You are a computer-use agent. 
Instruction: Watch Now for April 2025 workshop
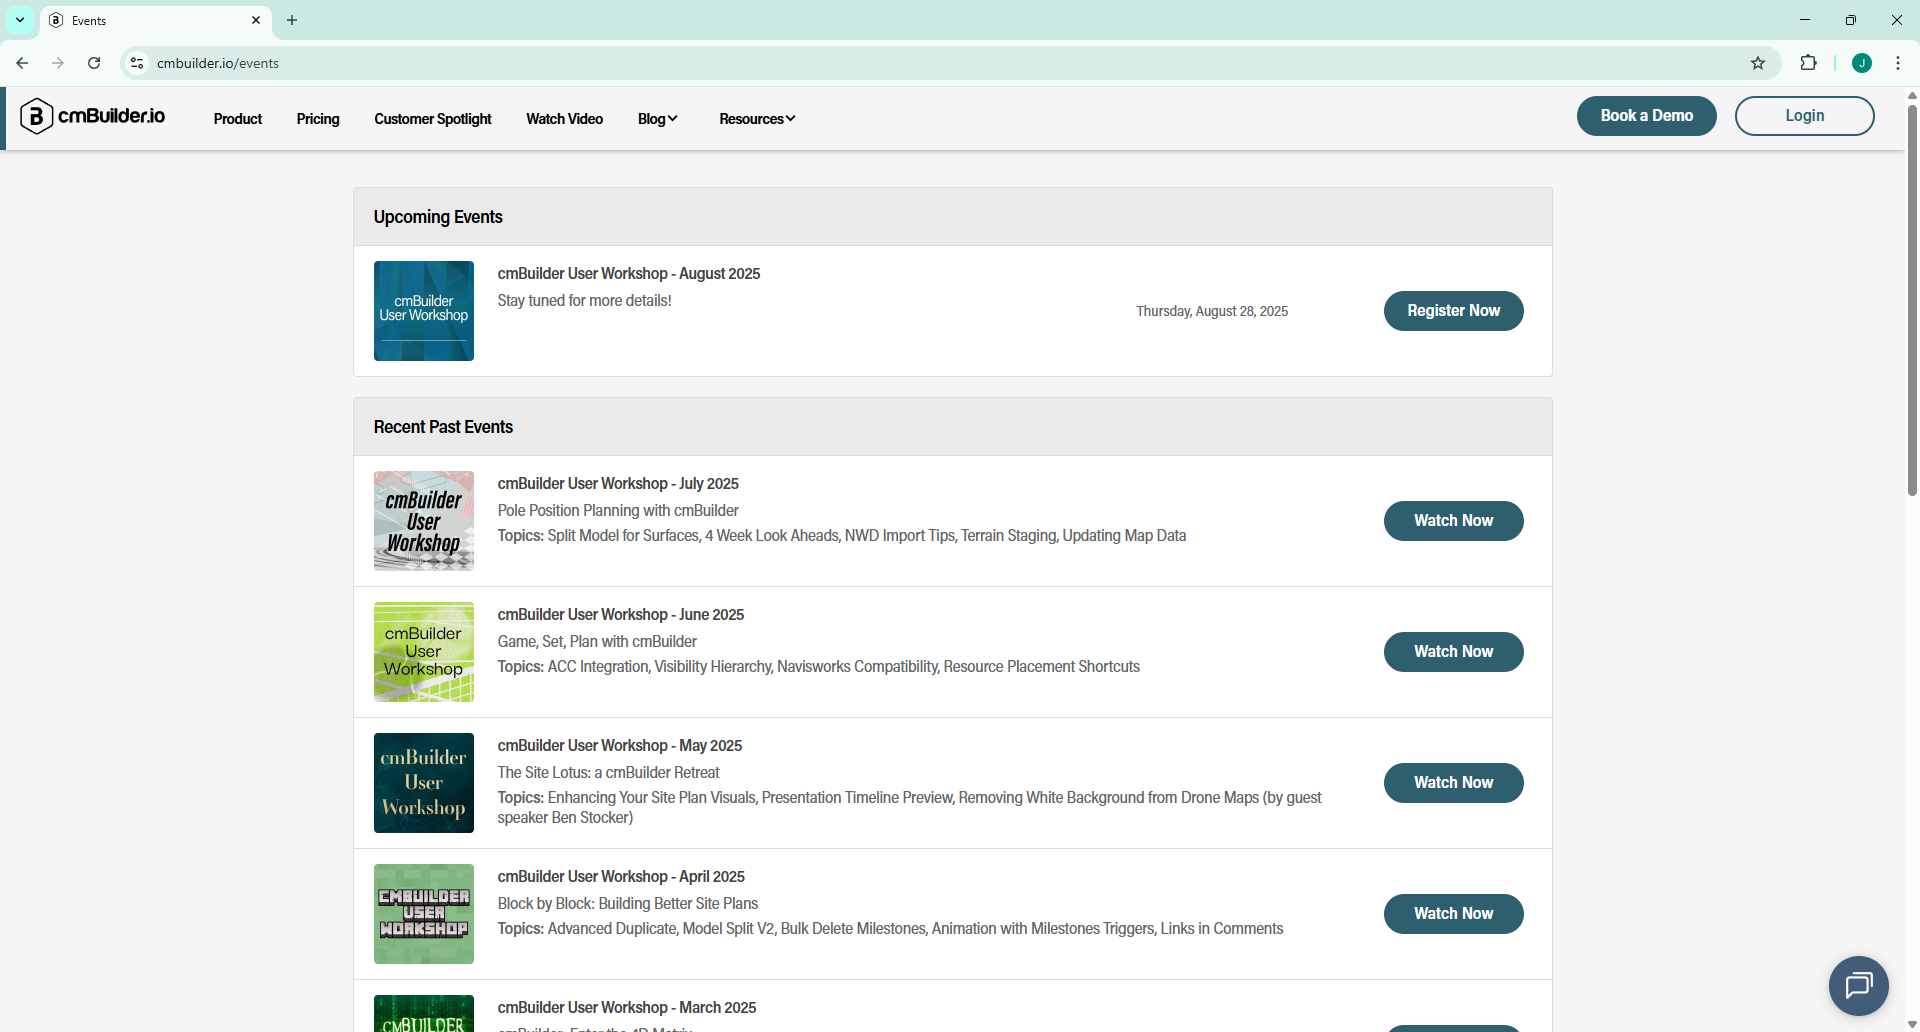(x=1454, y=914)
